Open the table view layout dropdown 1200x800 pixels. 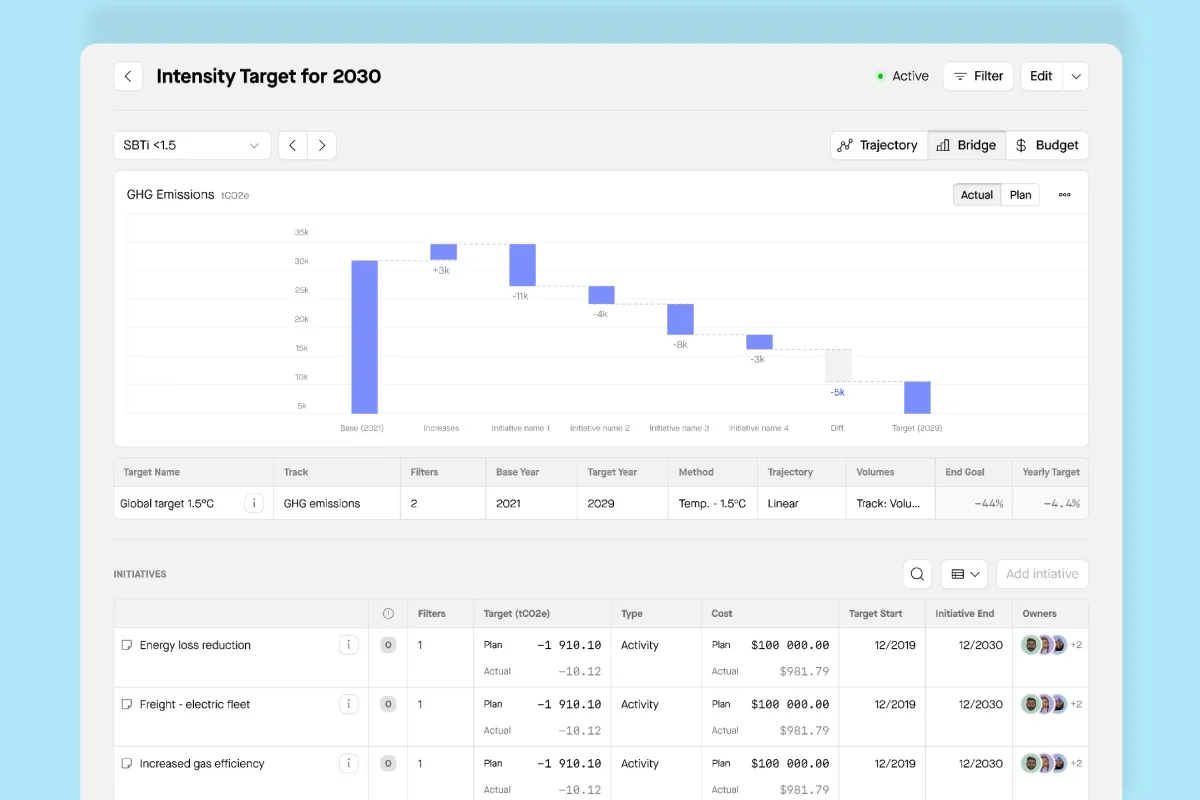pyautogui.click(x=964, y=574)
